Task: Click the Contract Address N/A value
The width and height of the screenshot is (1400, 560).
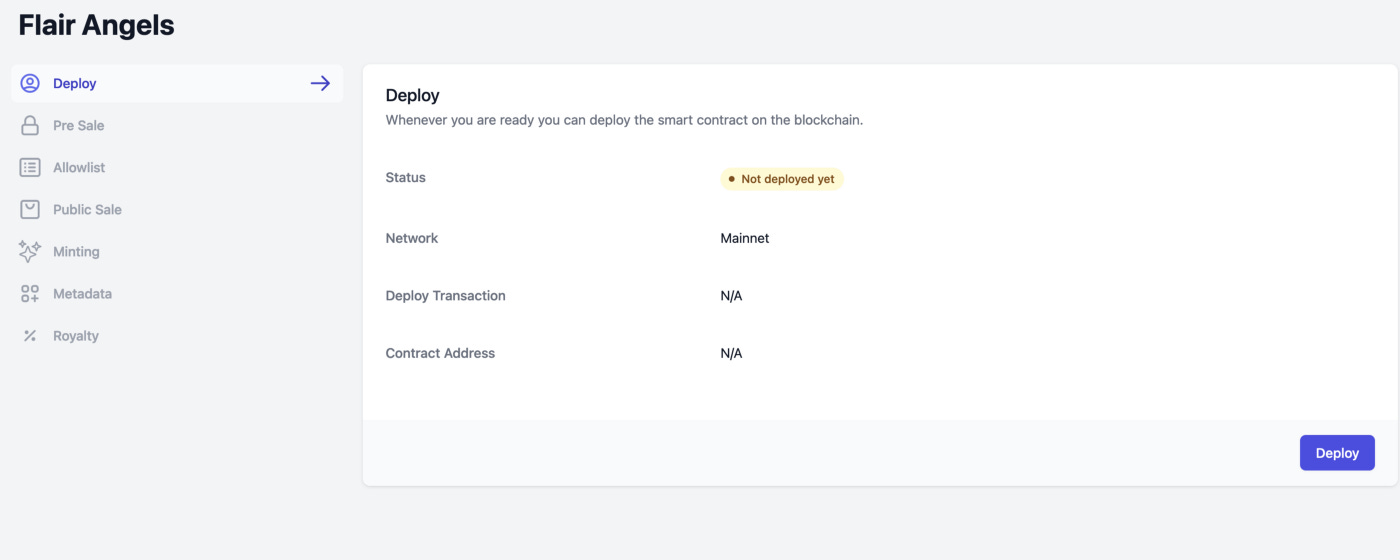Action: (x=731, y=353)
